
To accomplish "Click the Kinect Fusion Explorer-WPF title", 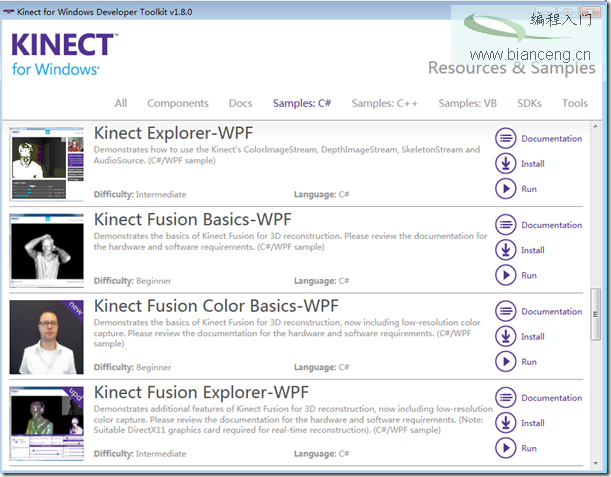I will (x=201, y=392).
